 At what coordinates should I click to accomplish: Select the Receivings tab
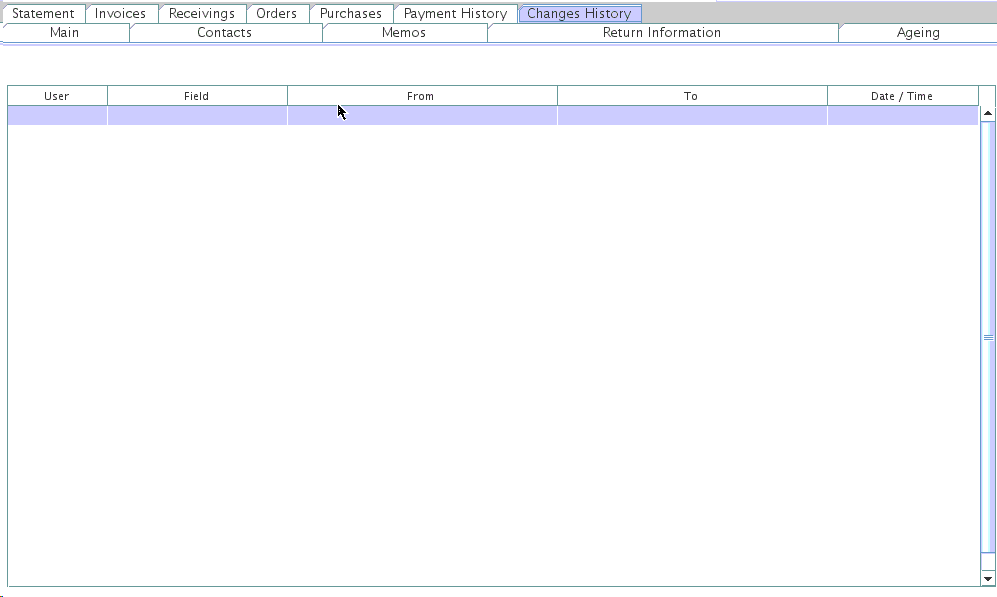pos(201,14)
